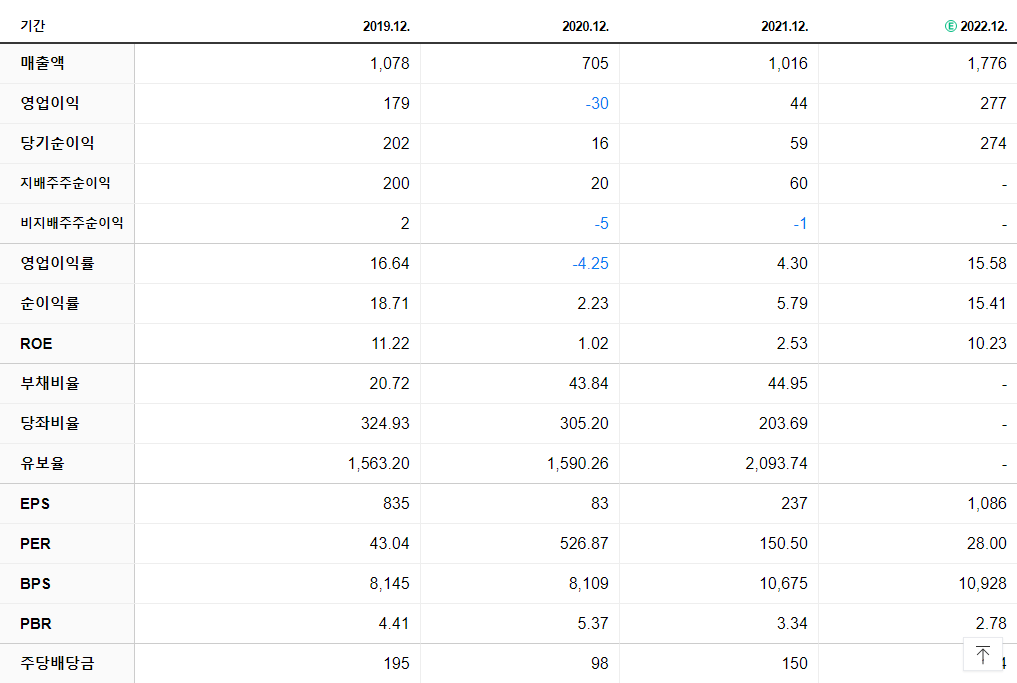
Task: Click the 지배주주순이익 row label
Action: tap(65, 184)
